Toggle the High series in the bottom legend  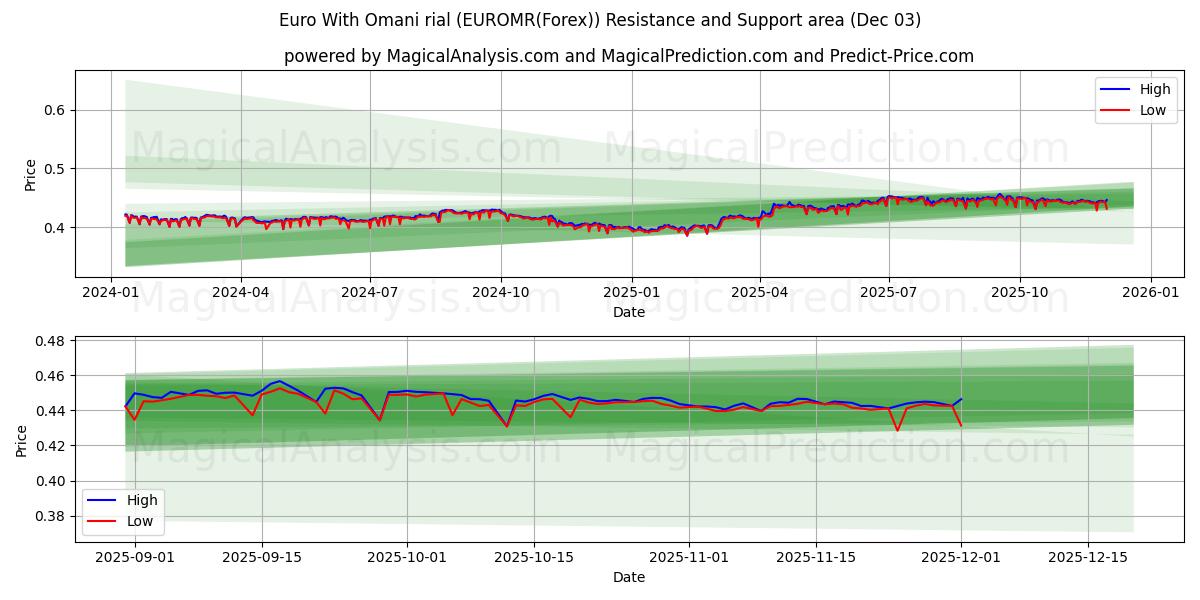(x=141, y=501)
